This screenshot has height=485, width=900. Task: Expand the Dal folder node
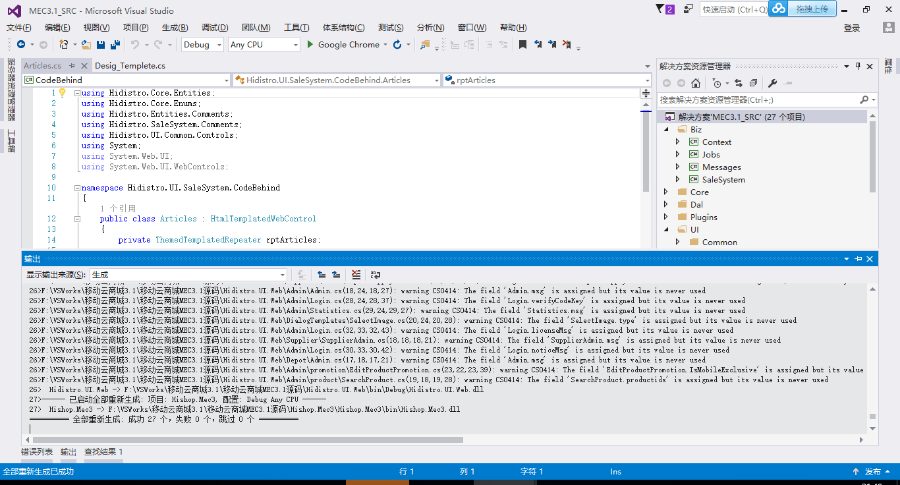tap(666, 204)
